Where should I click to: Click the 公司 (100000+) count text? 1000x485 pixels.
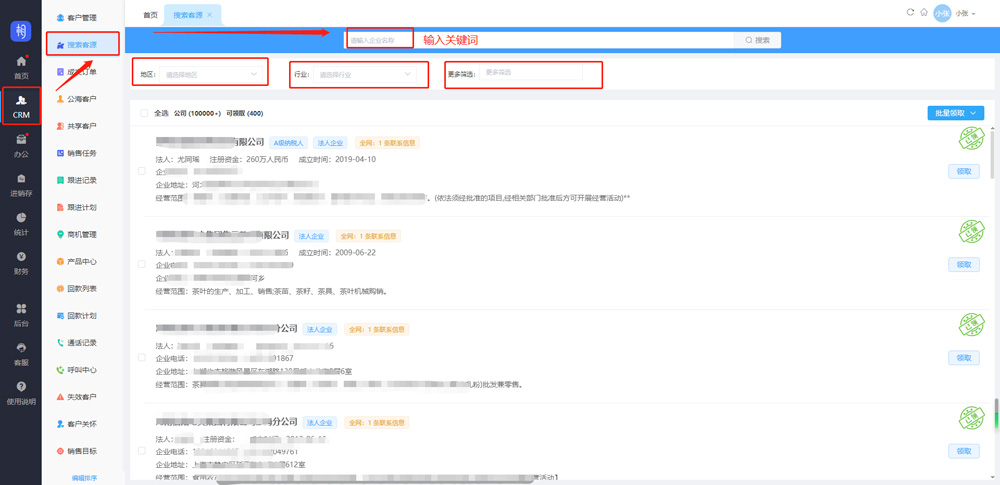click(197, 114)
